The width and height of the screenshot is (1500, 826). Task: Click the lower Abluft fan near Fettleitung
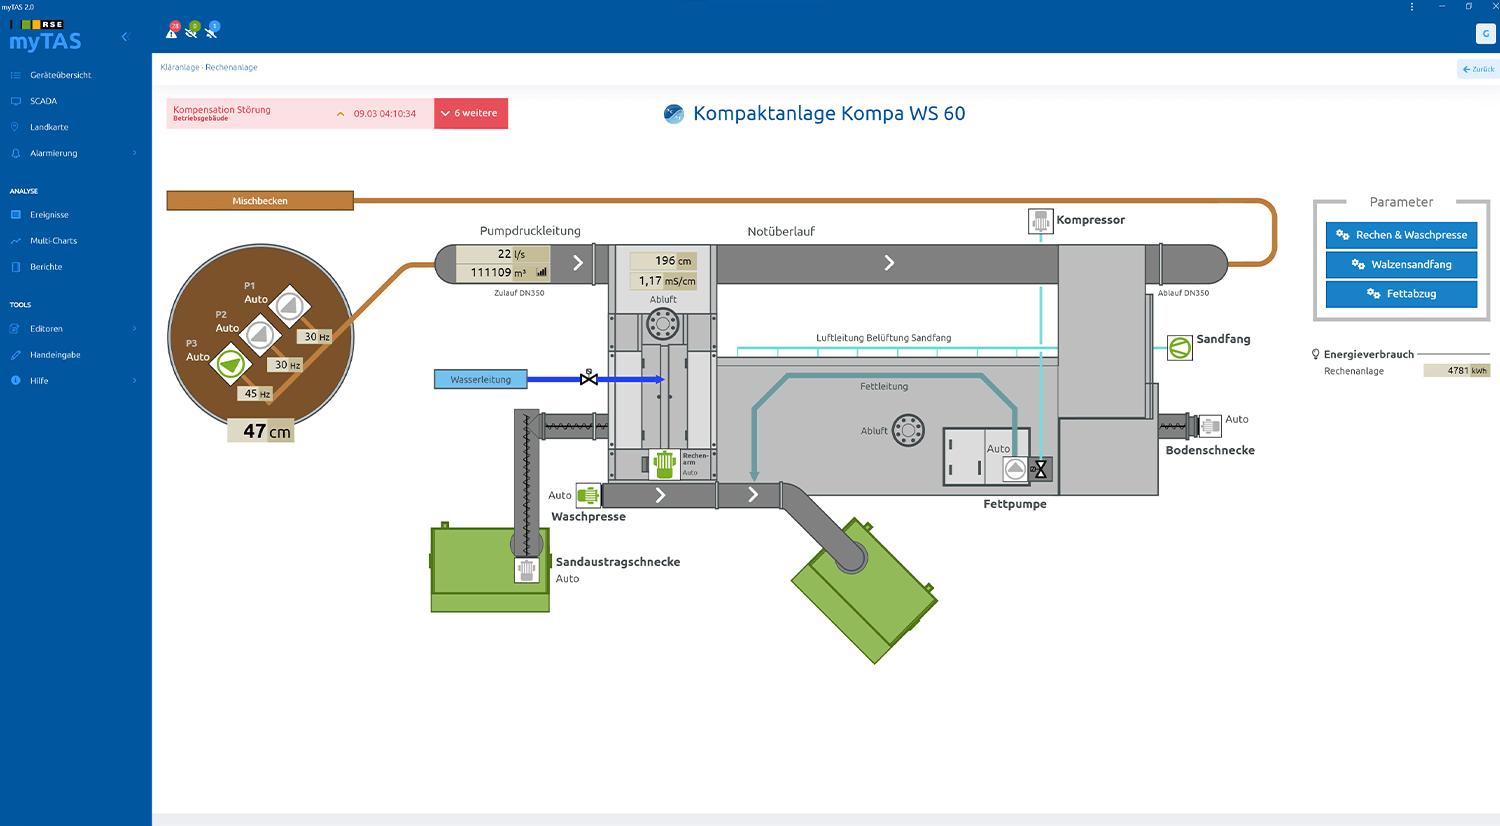click(x=908, y=431)
